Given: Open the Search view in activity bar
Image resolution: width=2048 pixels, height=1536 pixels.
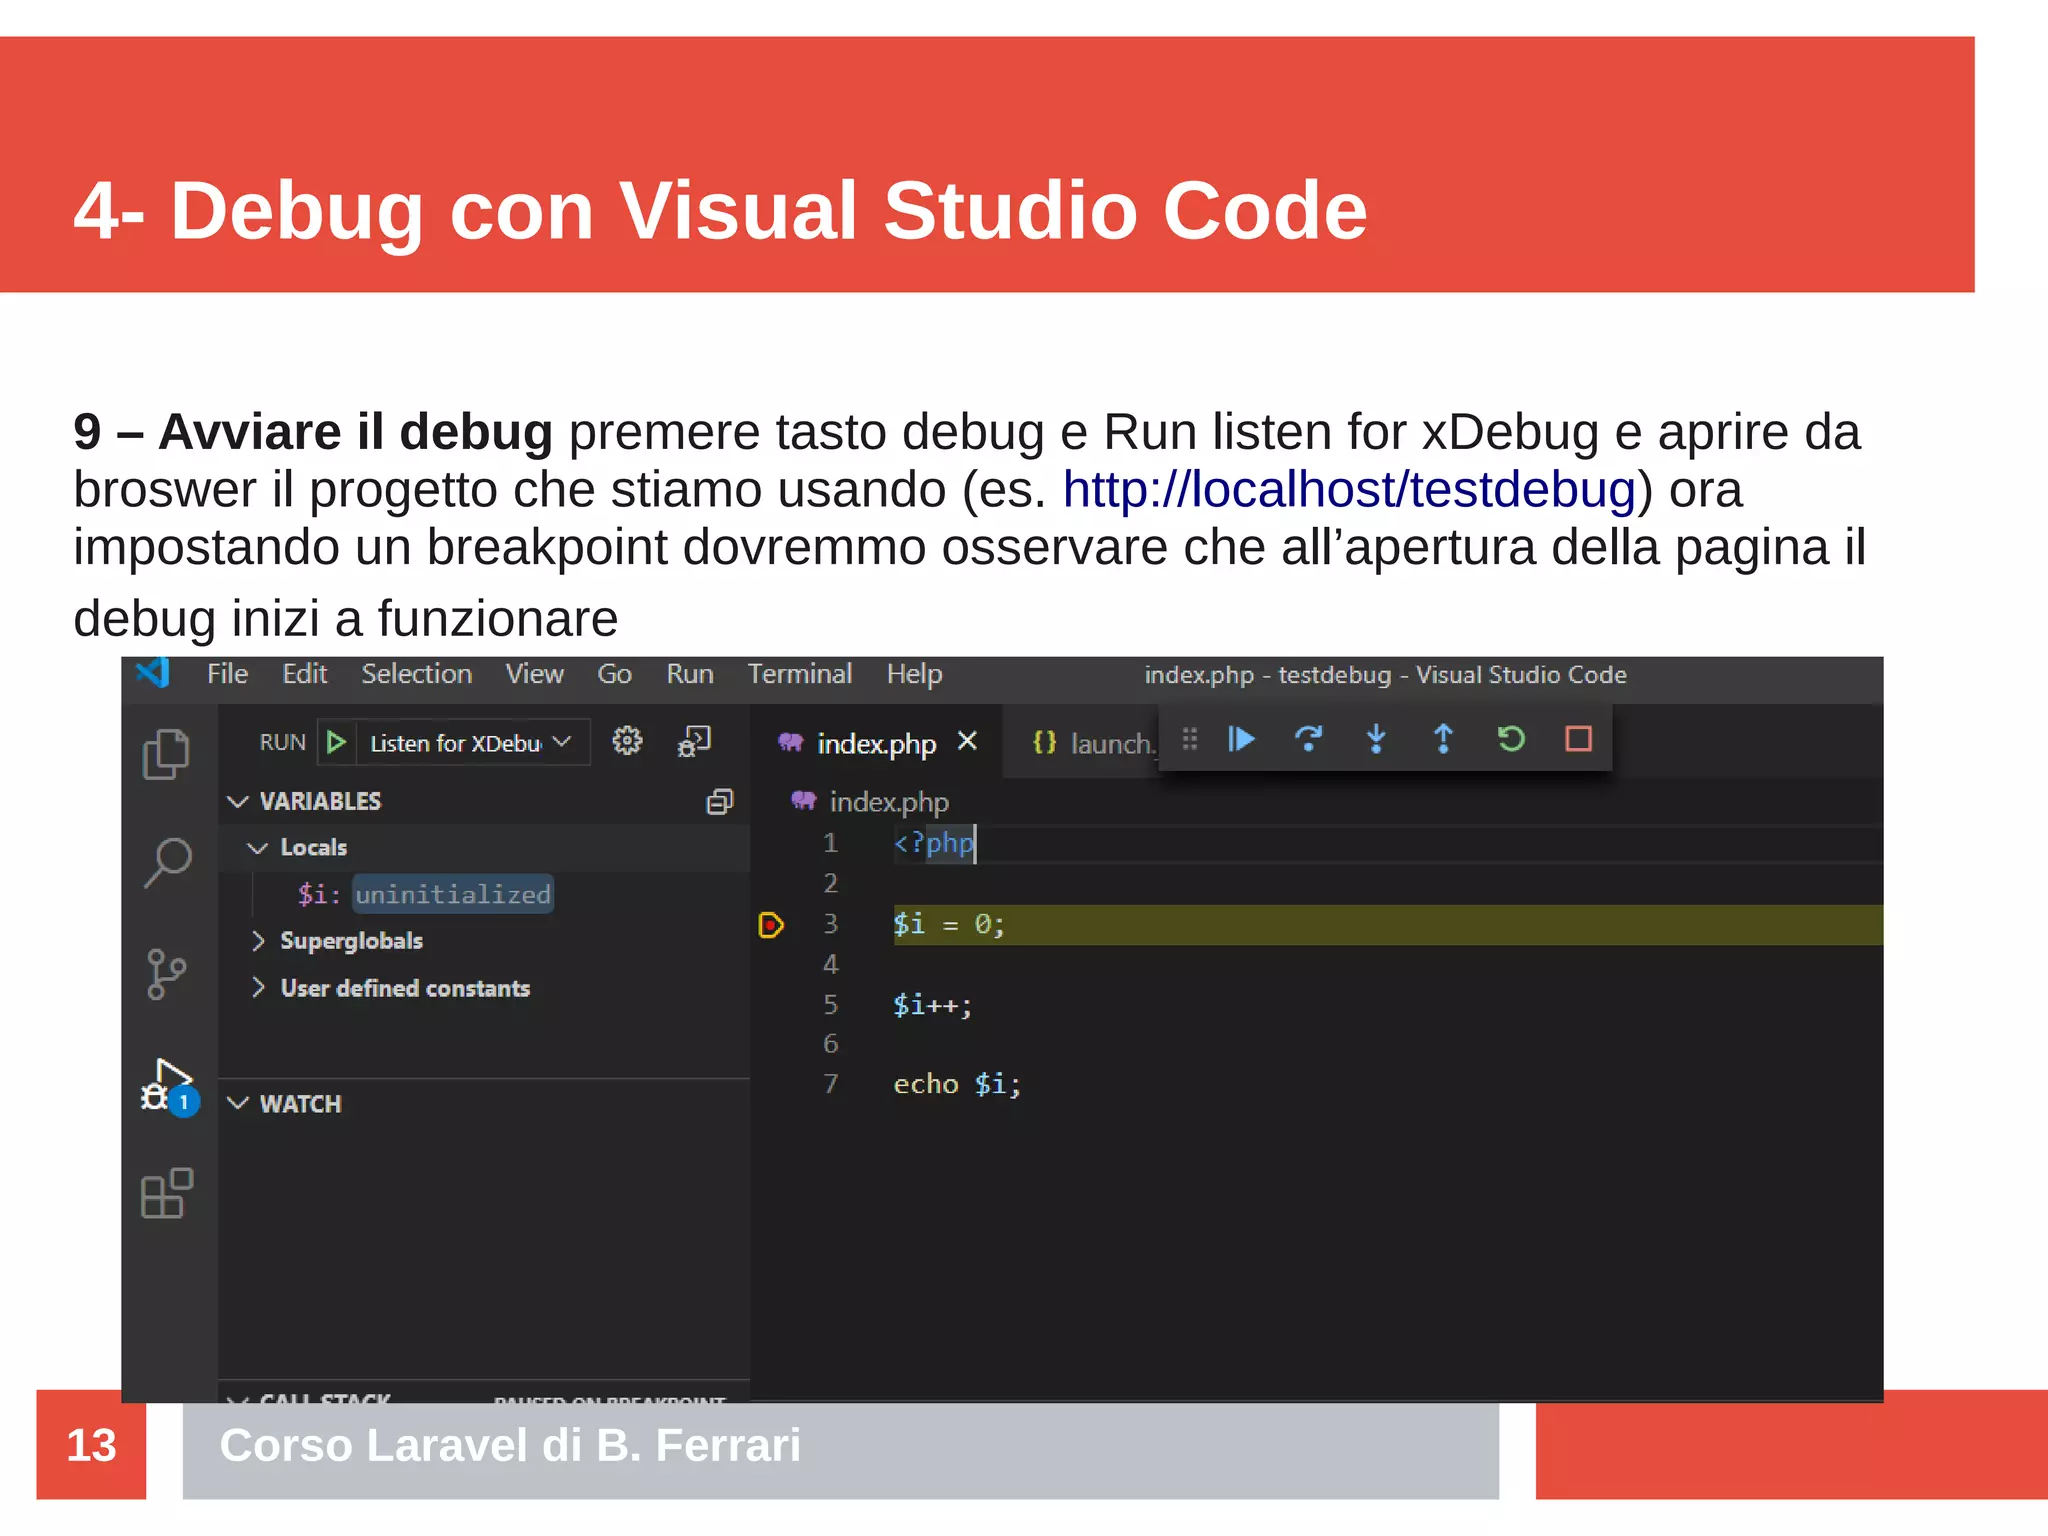Looking at the screenshot, I should tap(167, 862).
